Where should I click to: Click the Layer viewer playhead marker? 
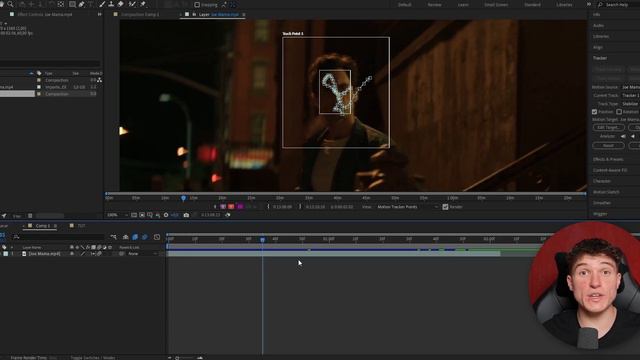183,198
